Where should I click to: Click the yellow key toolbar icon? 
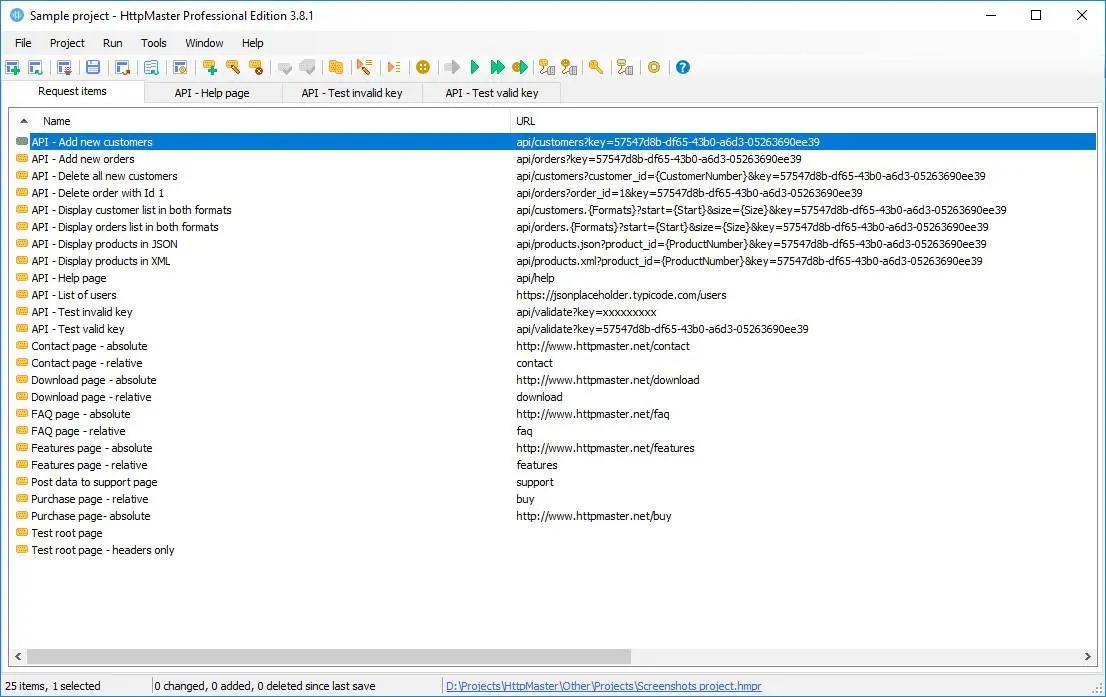click(596, 67)
